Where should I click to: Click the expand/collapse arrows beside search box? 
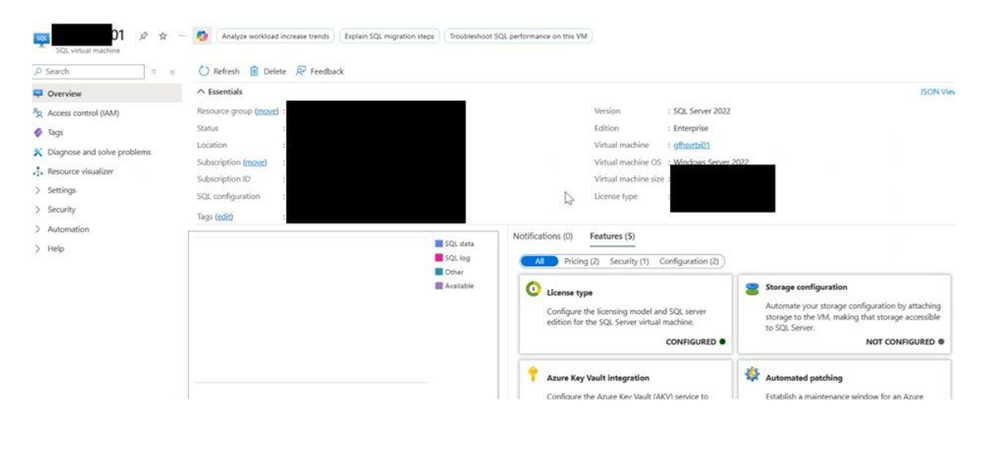154,72
